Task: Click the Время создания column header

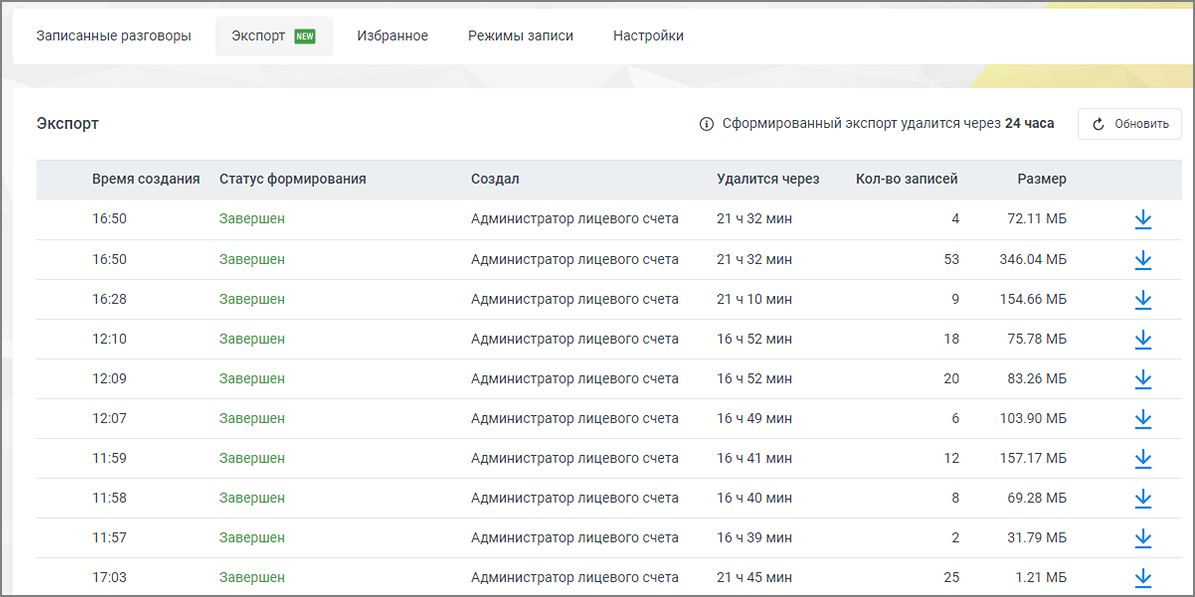Action: pos(146,179)
